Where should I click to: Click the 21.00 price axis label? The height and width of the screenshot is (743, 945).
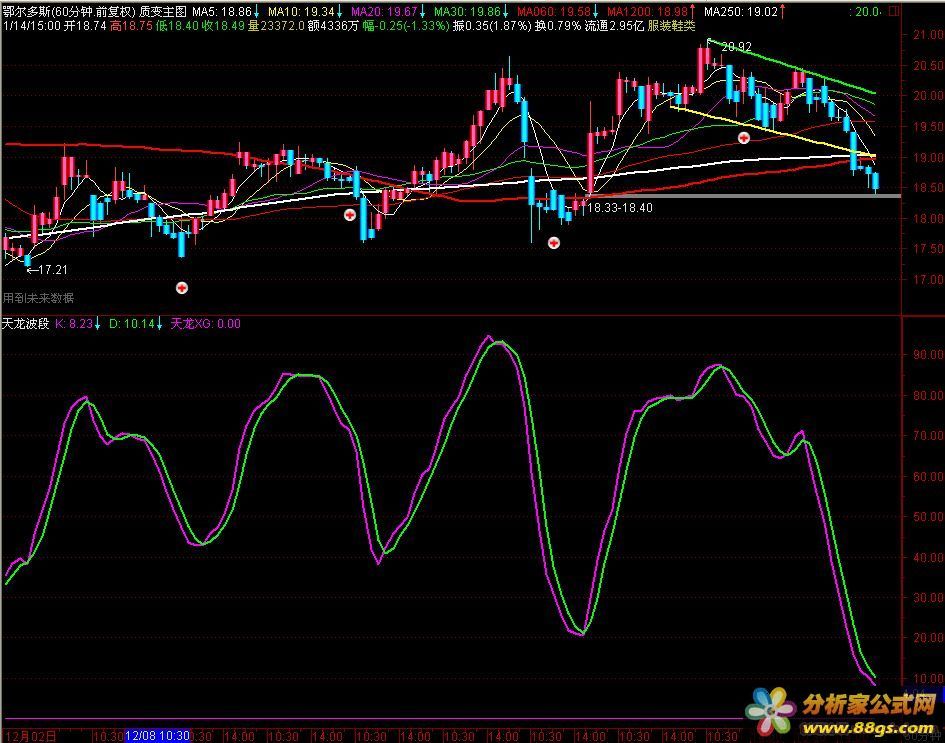coord(928,35)
